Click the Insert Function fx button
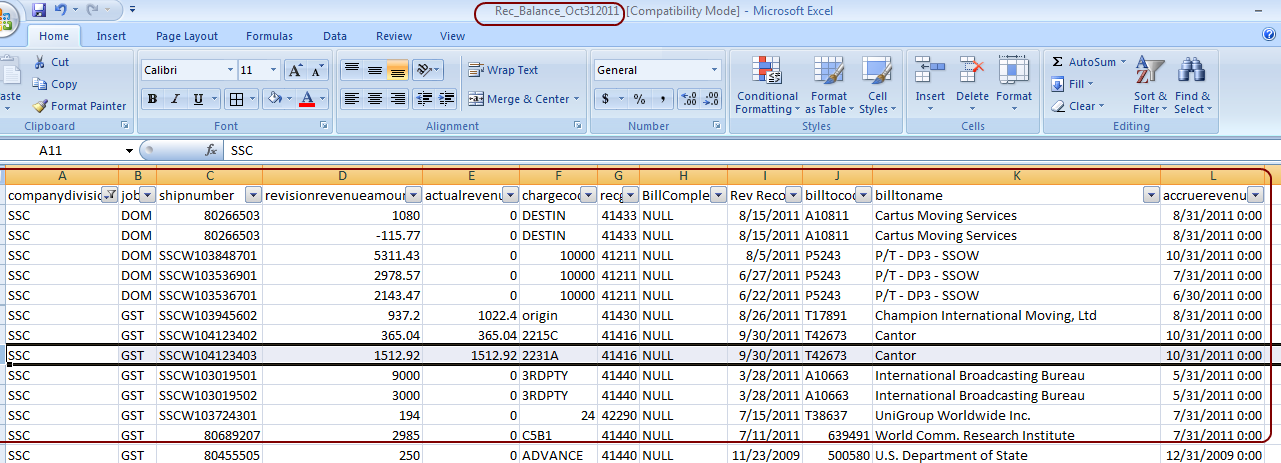 point(211,150)
